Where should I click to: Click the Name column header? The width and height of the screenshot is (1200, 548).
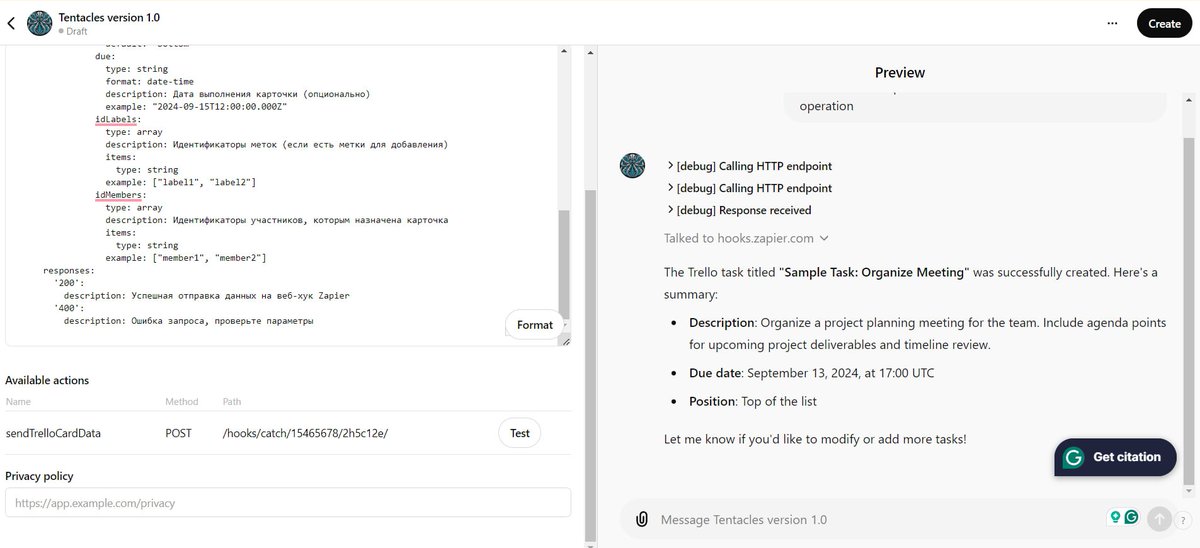pos(18,402)
